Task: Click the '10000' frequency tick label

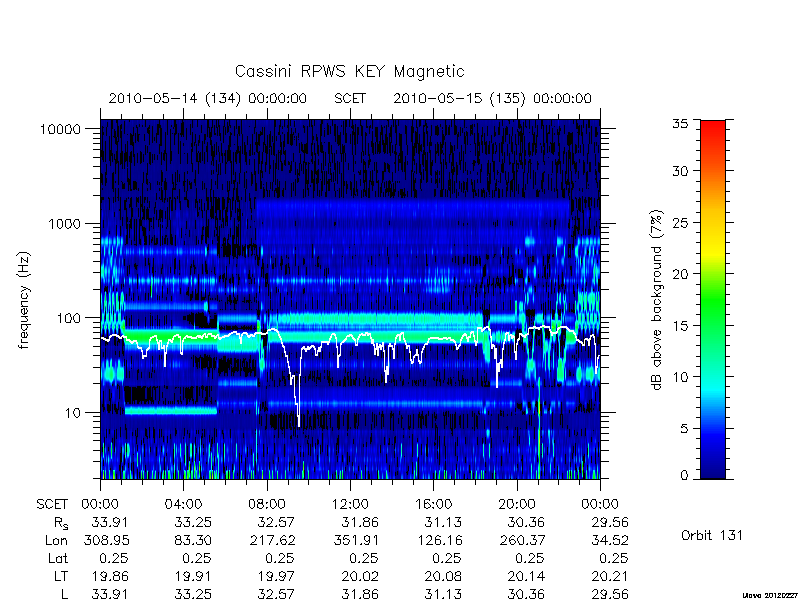Action: [61, 130]
